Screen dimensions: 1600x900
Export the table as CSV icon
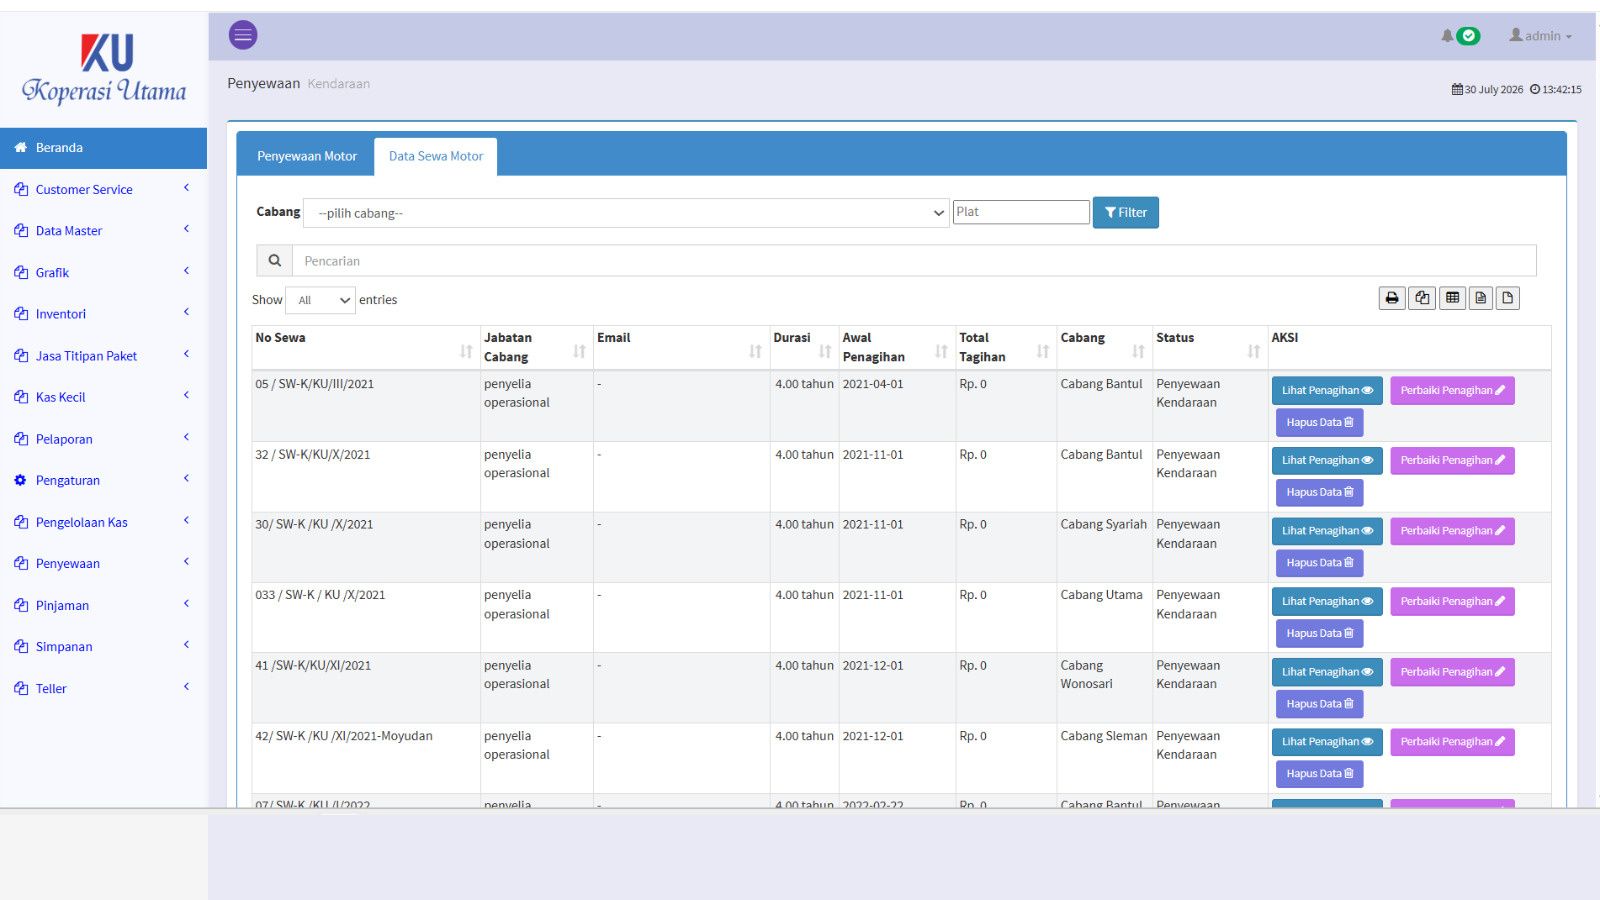(x=1481, y=298)
